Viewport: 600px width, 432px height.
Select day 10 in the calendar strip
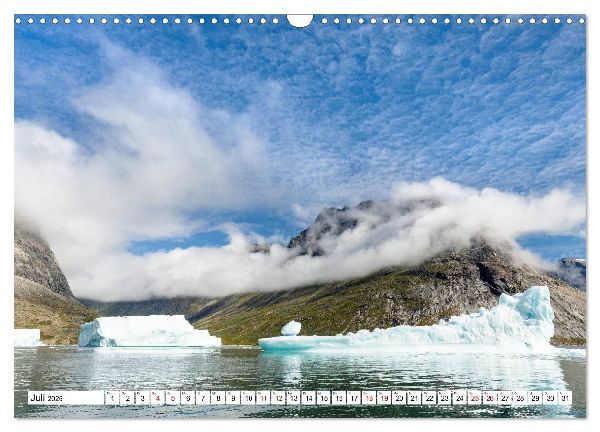248,398
